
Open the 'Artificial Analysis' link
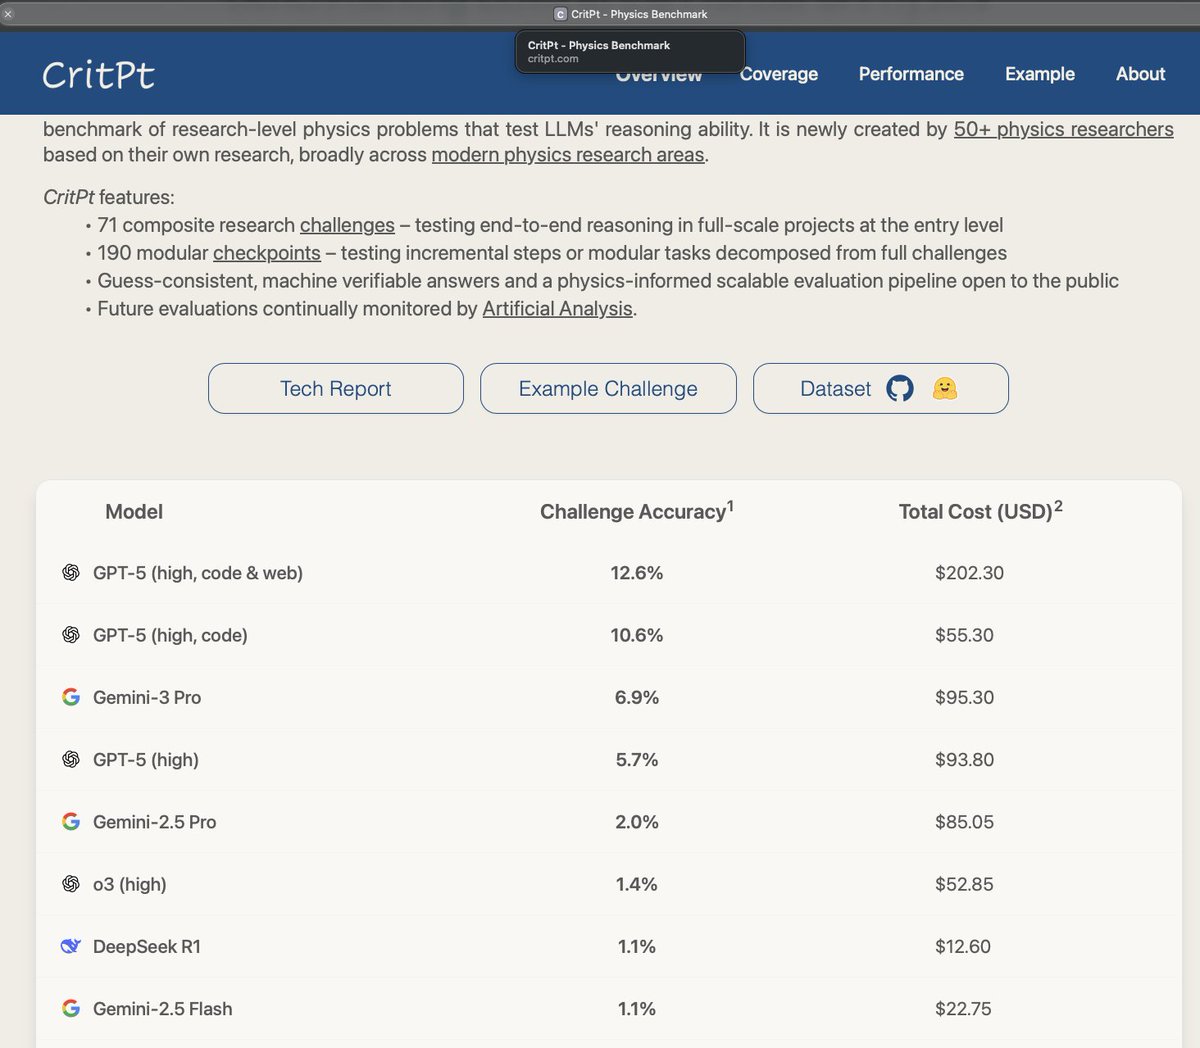click(x=557, y=309)
